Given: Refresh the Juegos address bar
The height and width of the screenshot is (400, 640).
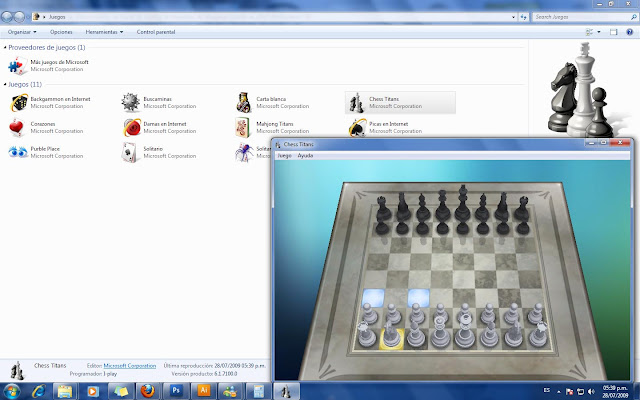Looking at the screenshot, I should pos(524,17).
